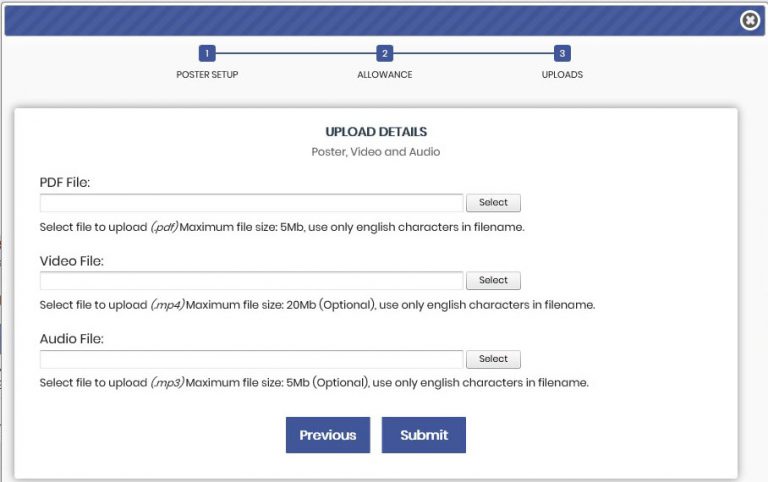This screenshot has height=482, width=768.
Task: Click the step 3 number badge
Action: (x=562, y=54)
